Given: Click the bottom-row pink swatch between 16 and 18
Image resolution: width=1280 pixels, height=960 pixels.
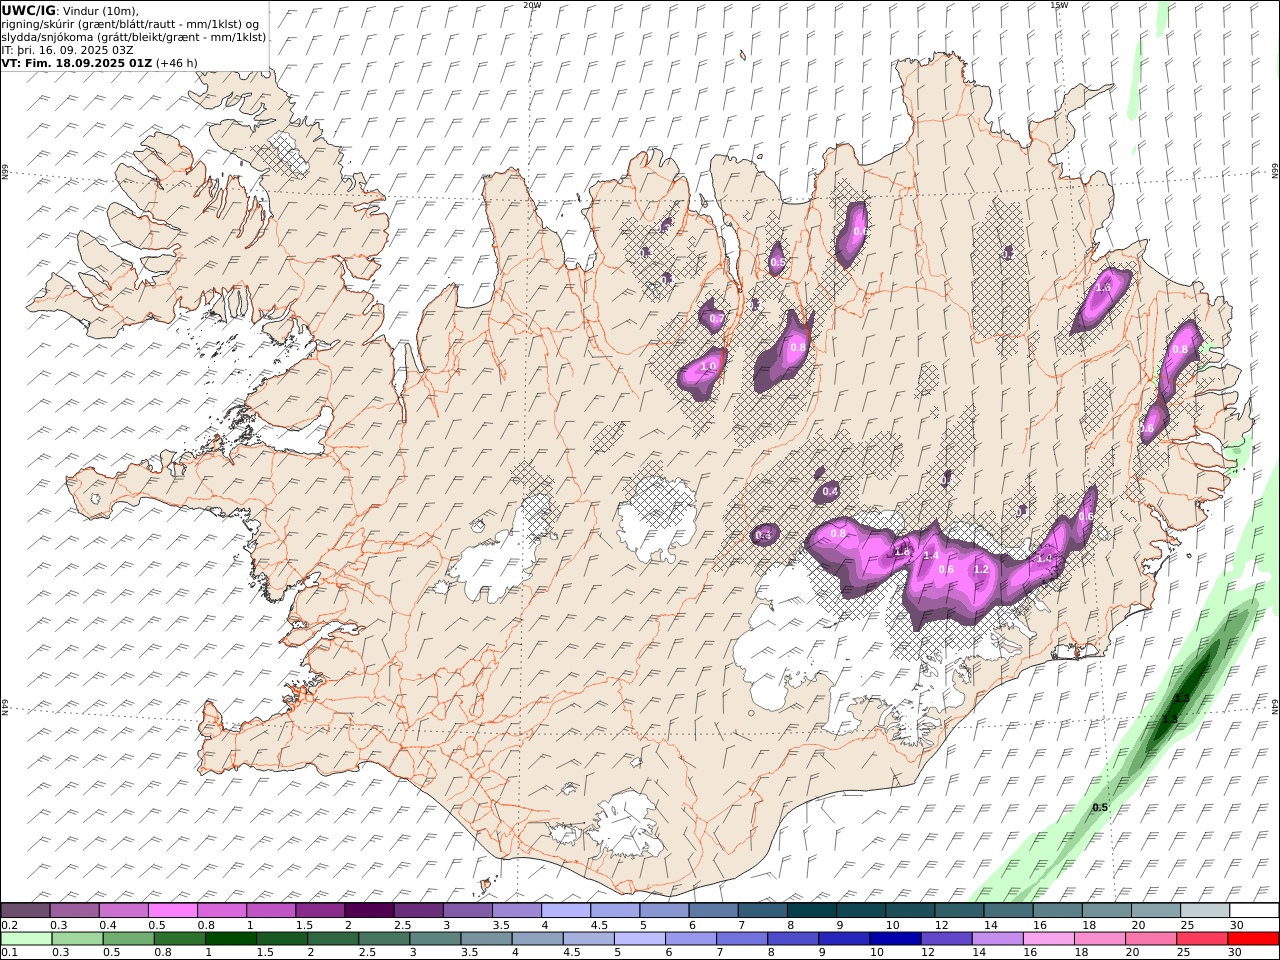Looking at the screenshot, I should [1049, 938].
